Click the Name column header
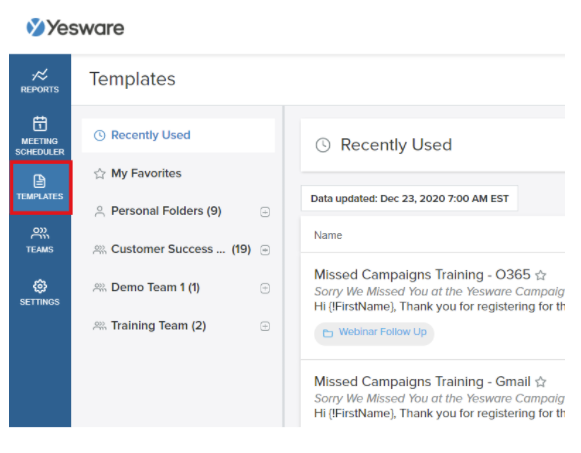The width and height of the screenshot is (581, 453). [x=328, y=235]
